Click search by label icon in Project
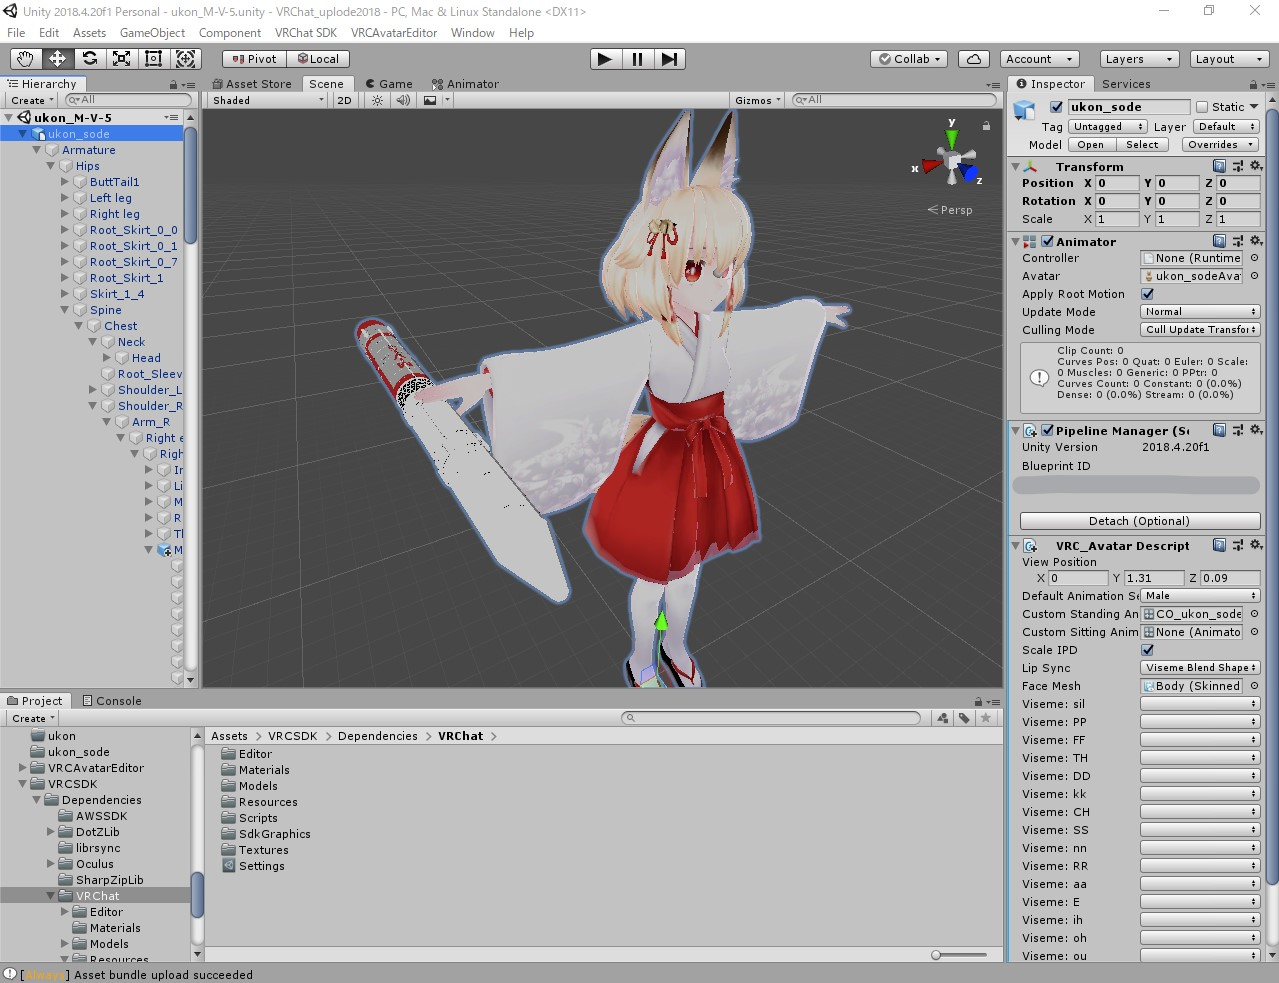The image size is (1279, 983). pos(964,718)
